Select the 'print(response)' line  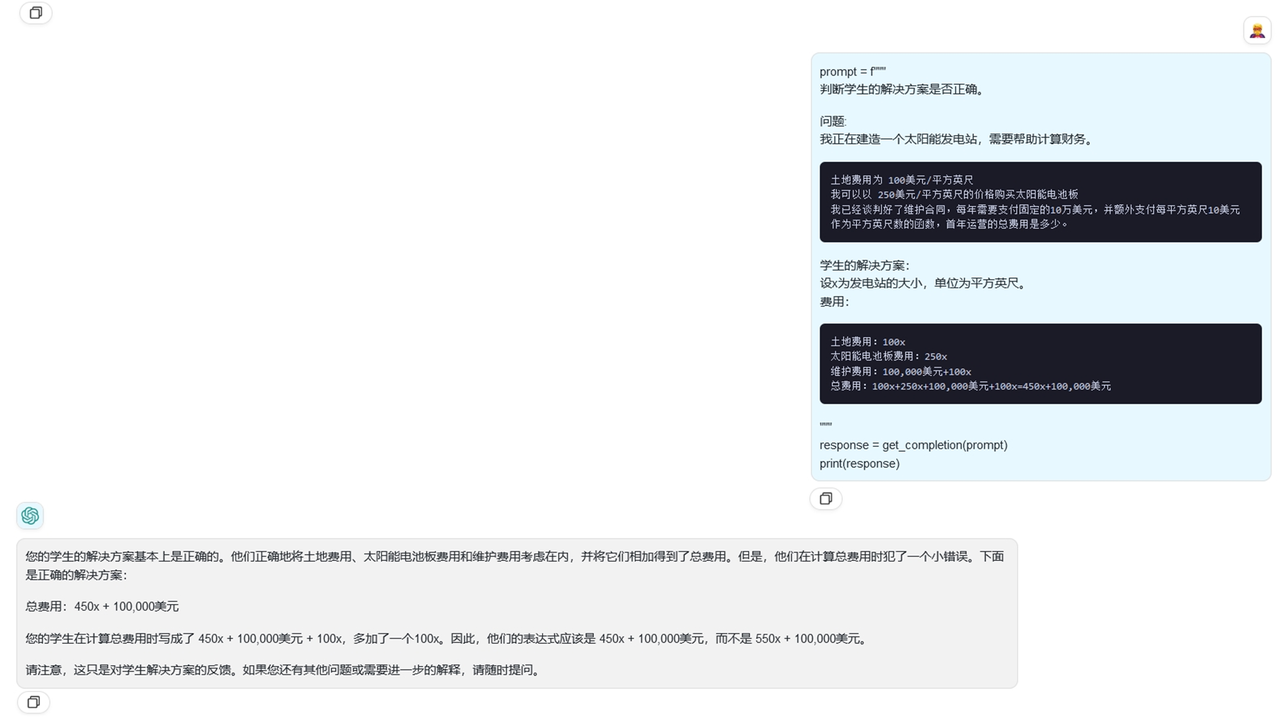point(859,464)
